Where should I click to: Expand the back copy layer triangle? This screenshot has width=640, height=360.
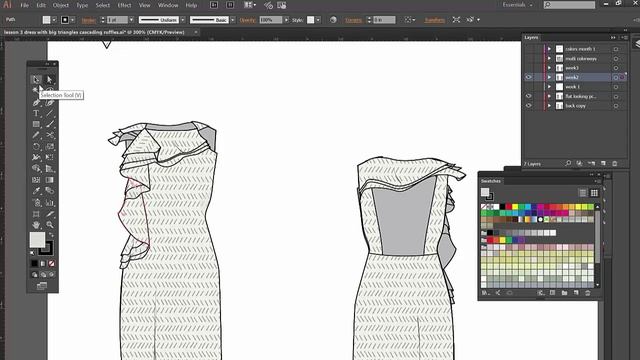click(549, 106)
